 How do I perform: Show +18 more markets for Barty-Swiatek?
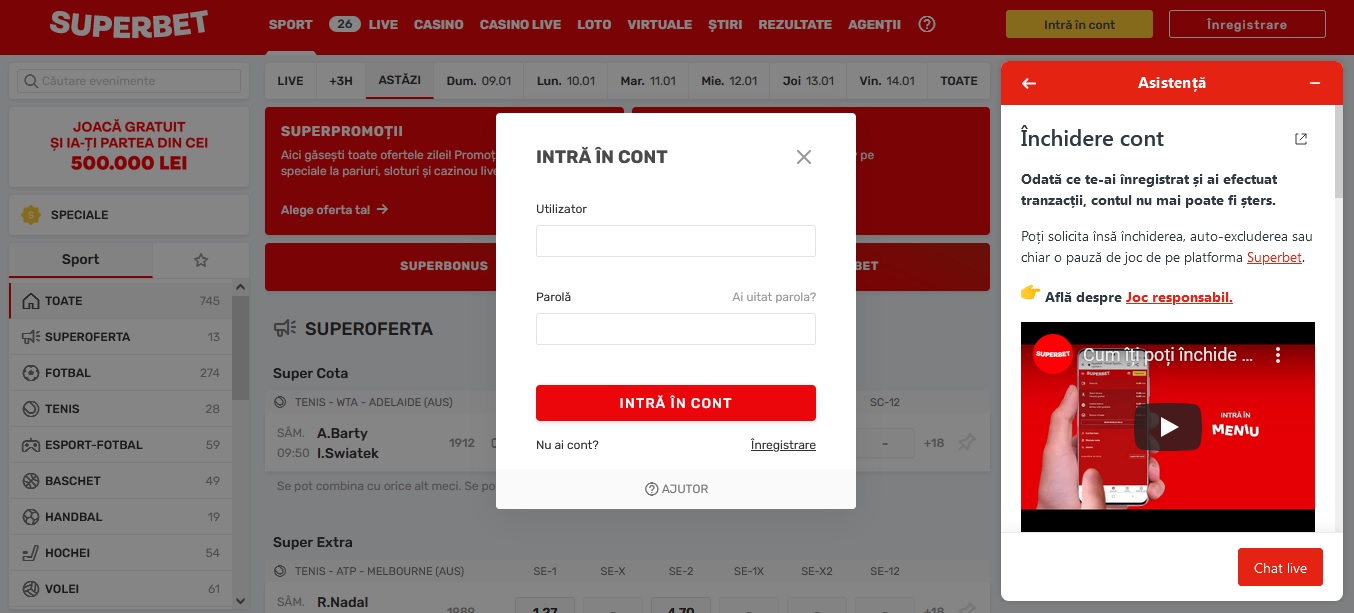tap(934, 443)
